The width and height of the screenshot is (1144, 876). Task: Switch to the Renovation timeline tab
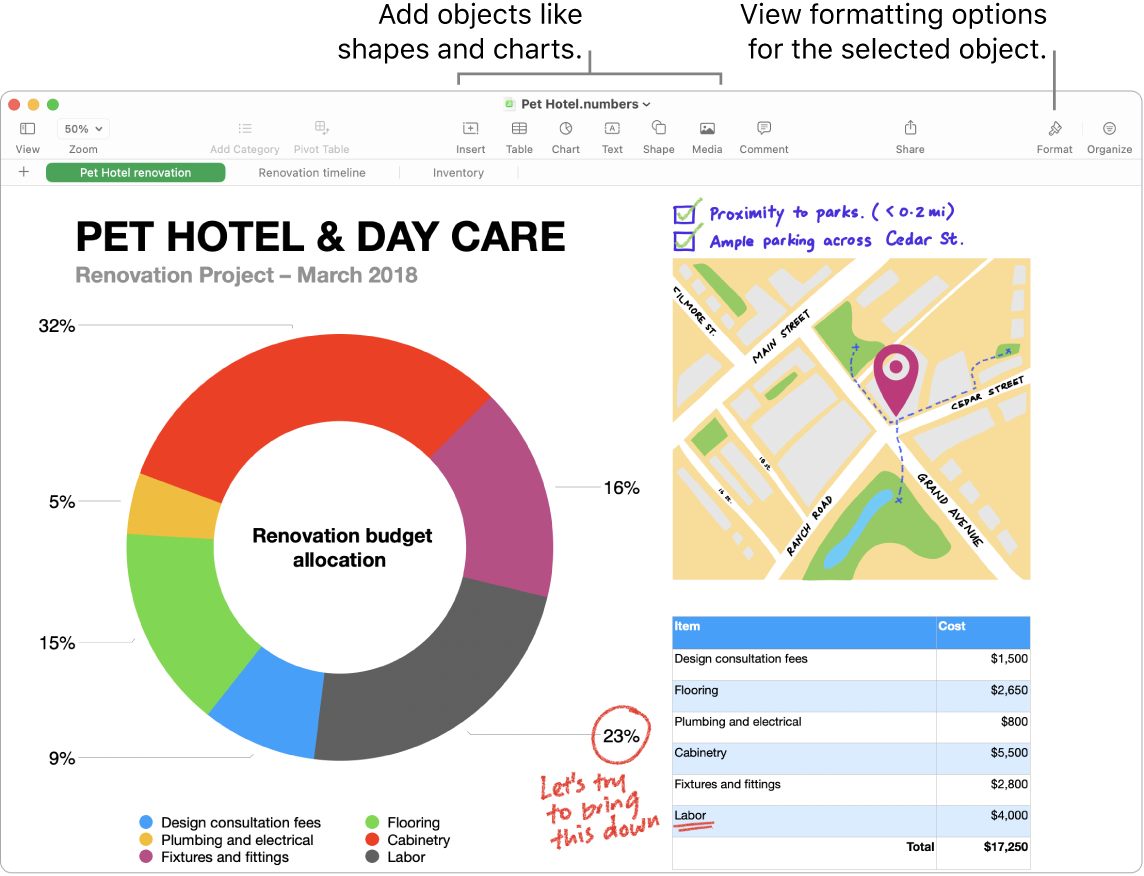311,172
